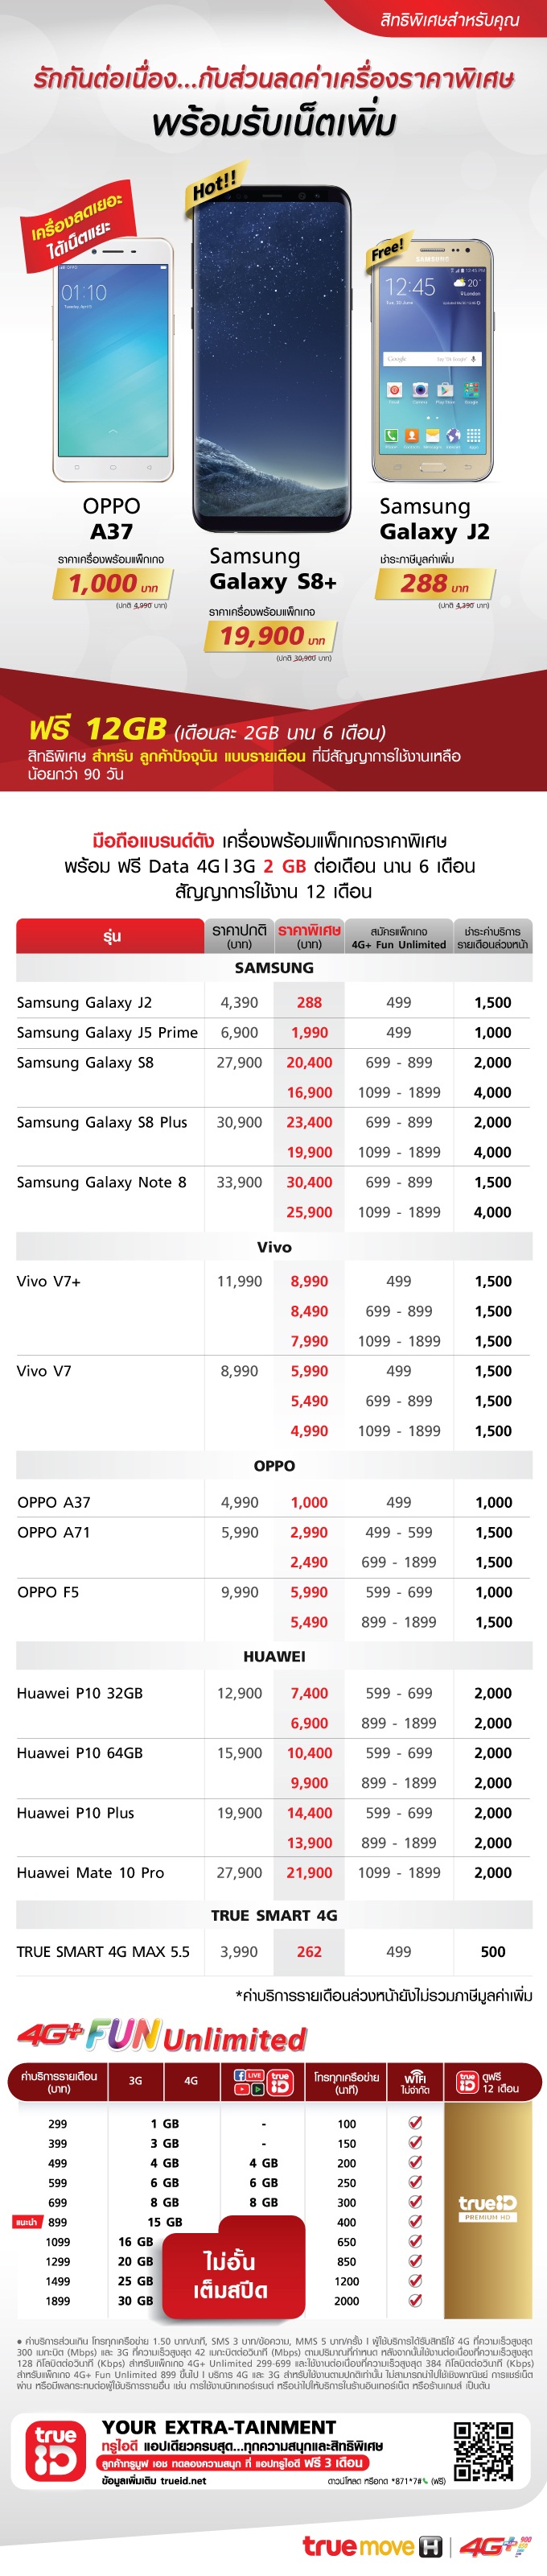This screenshot has width=547, height=2576.
Task: Click the ราคาพิเศษ special price column header
Action: click(309, 936)
